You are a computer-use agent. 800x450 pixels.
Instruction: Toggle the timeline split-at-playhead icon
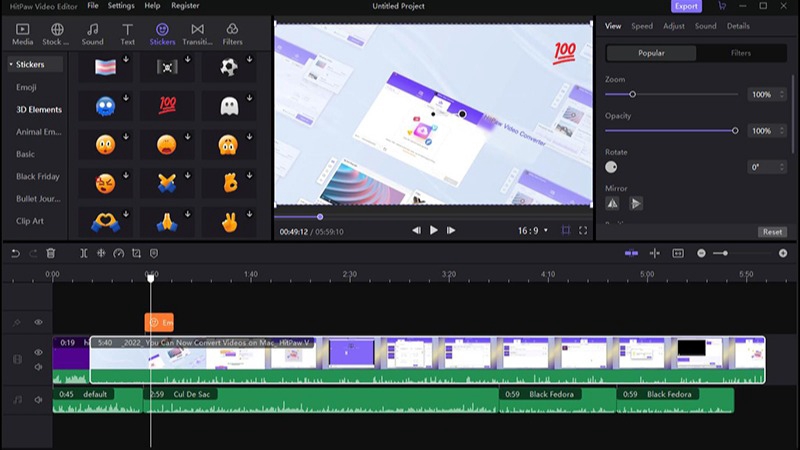tap(655, 253)
